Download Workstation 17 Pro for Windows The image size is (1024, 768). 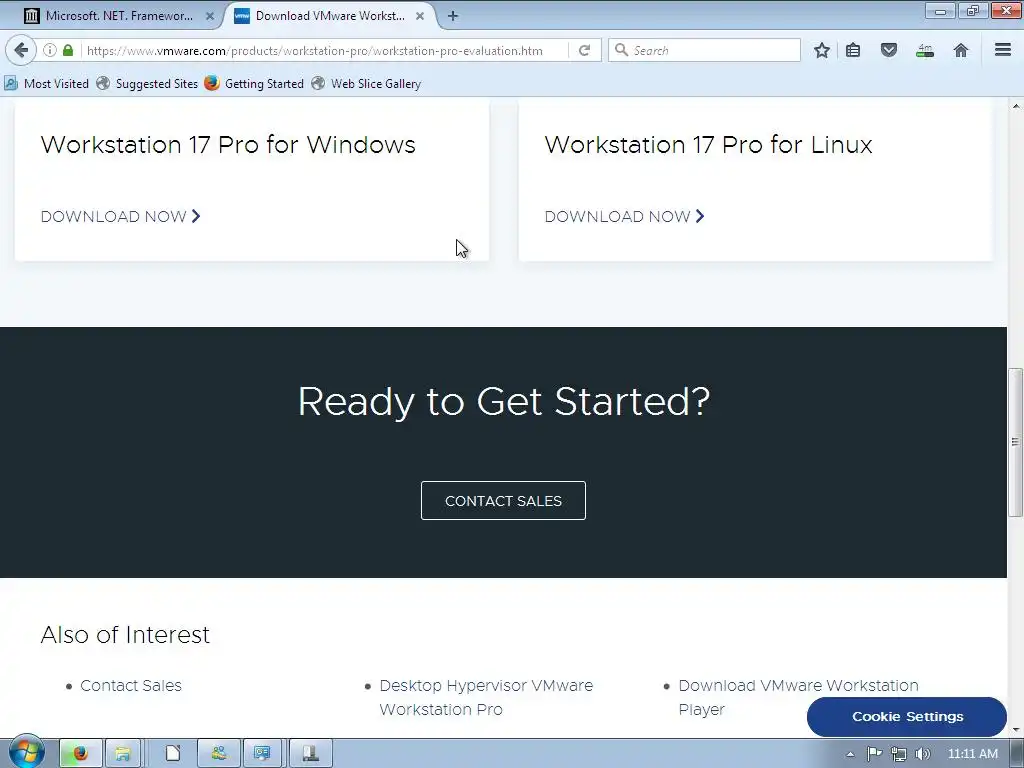pos(120,216)
